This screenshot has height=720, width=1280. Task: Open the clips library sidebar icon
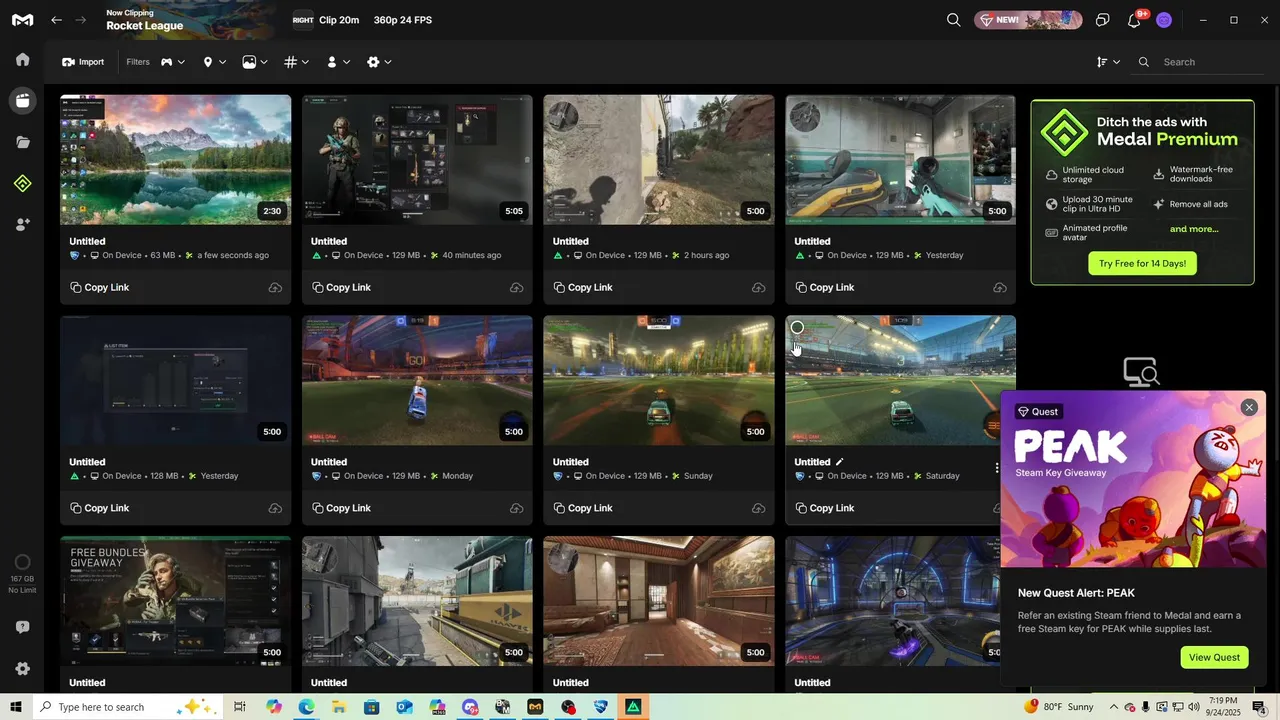click(x=22, y=100)
